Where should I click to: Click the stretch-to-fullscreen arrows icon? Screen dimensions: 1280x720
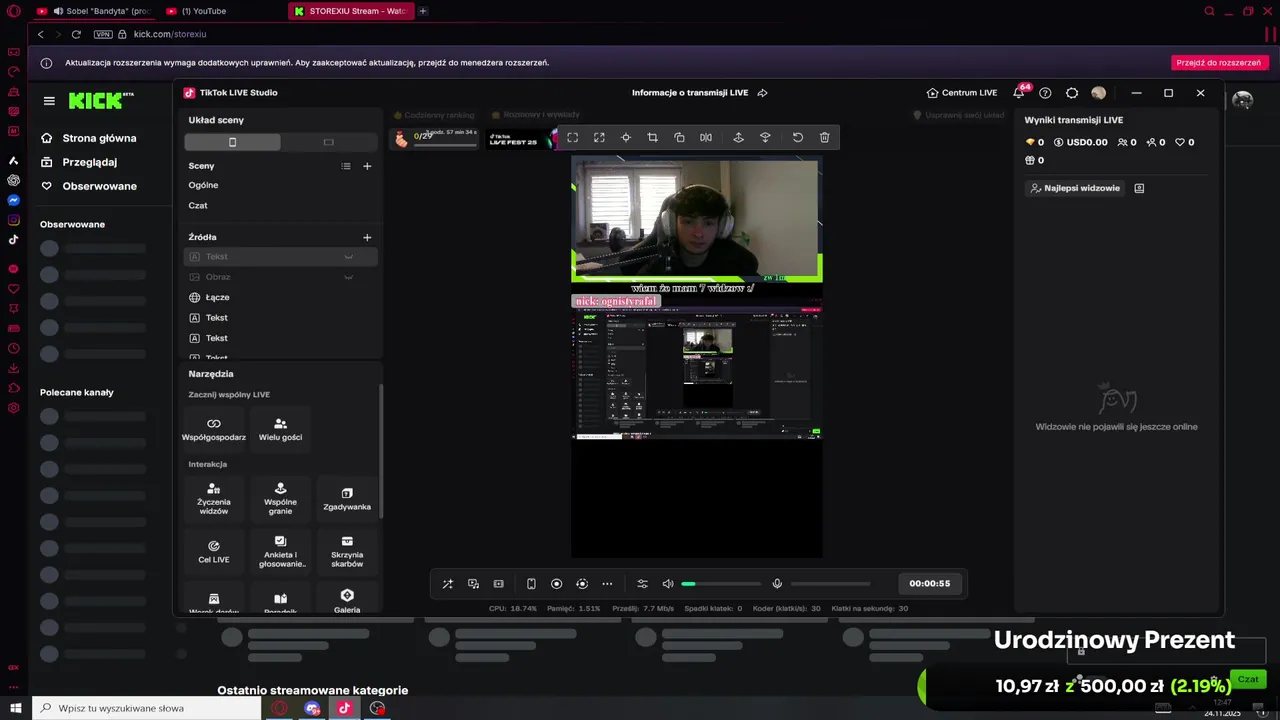[599, 138]
